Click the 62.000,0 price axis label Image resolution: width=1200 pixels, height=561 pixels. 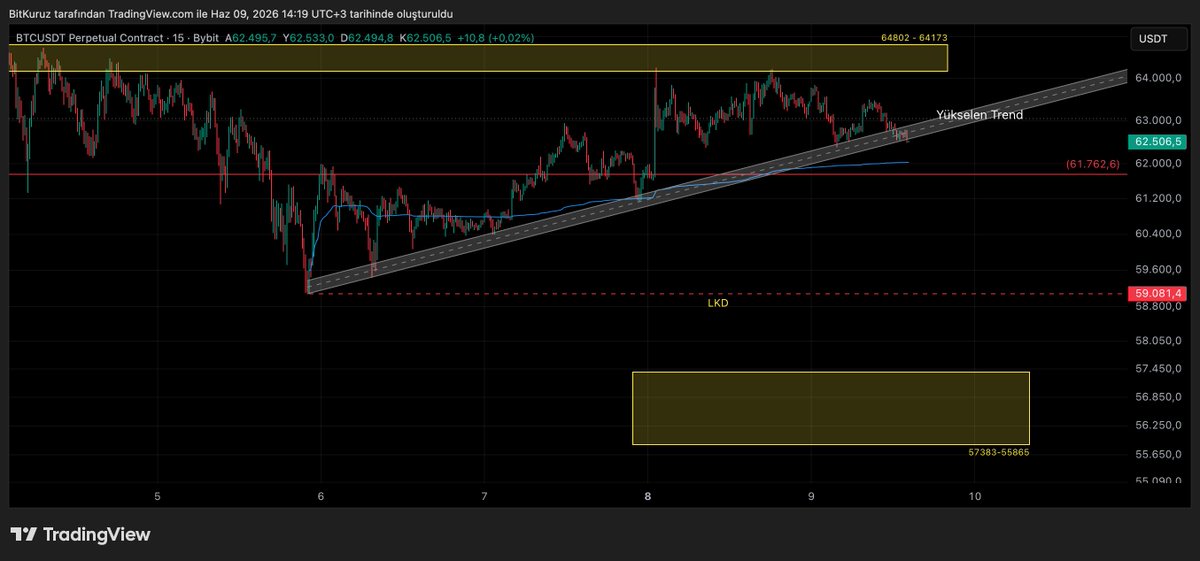click(x=1160, y=163)
